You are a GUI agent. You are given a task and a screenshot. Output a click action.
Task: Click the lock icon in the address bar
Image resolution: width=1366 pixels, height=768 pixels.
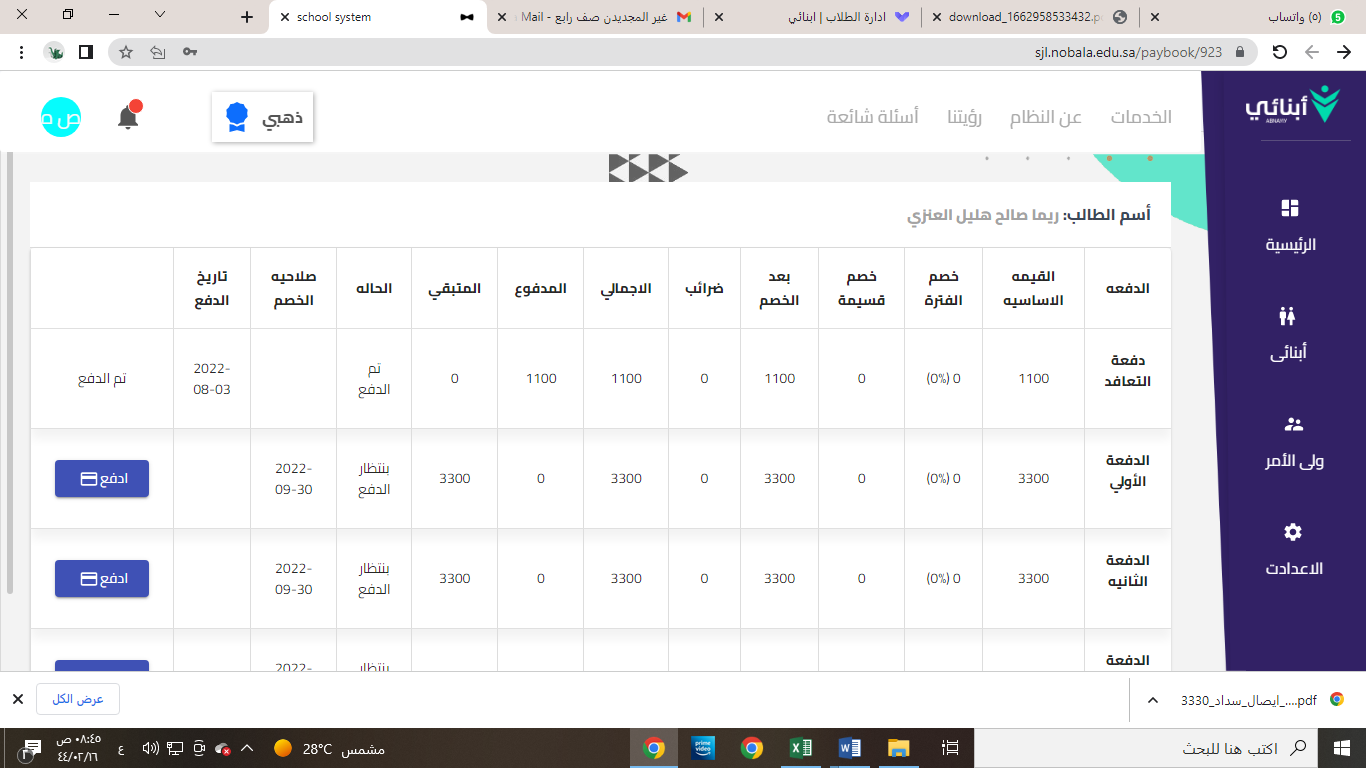[x=1240, y=52]
